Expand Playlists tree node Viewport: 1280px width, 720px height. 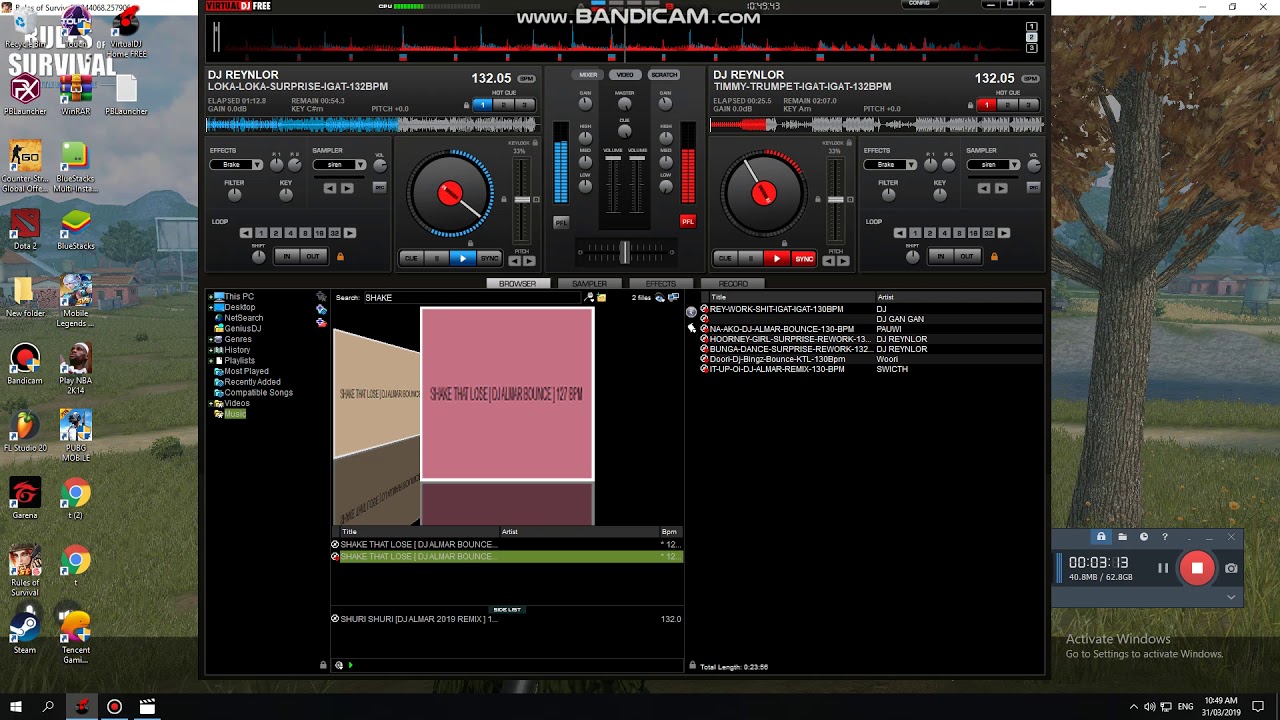pos(211,361)
